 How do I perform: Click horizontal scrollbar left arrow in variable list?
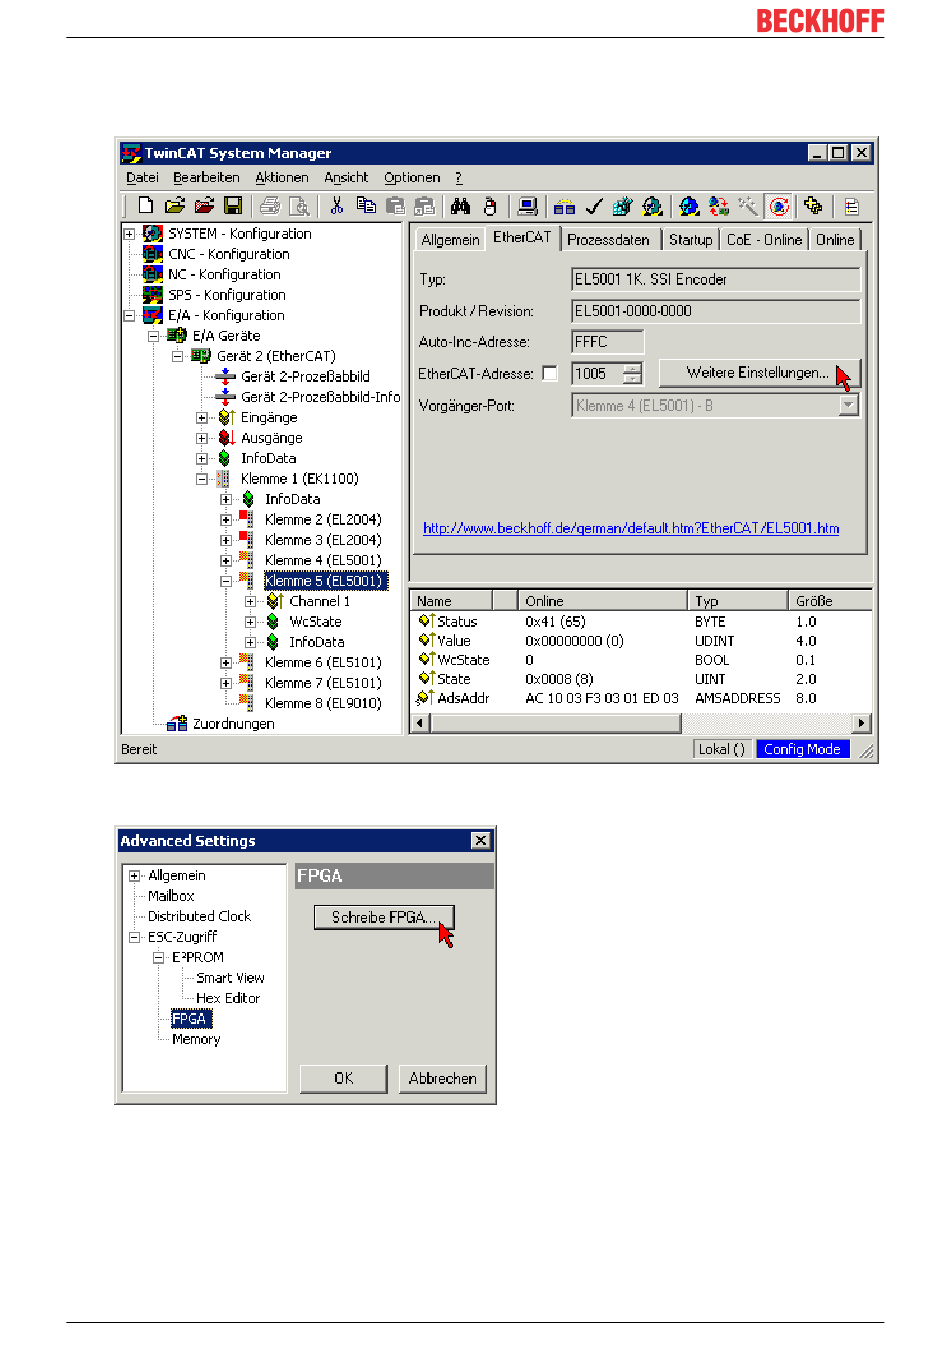tap(421, 723)
